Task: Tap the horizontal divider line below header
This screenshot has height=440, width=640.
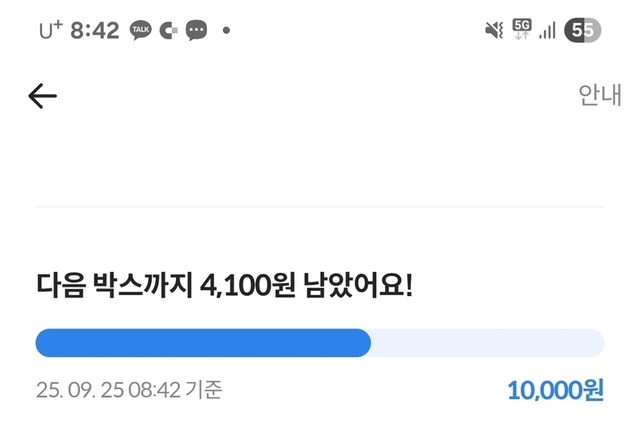Action: (320, 208)
